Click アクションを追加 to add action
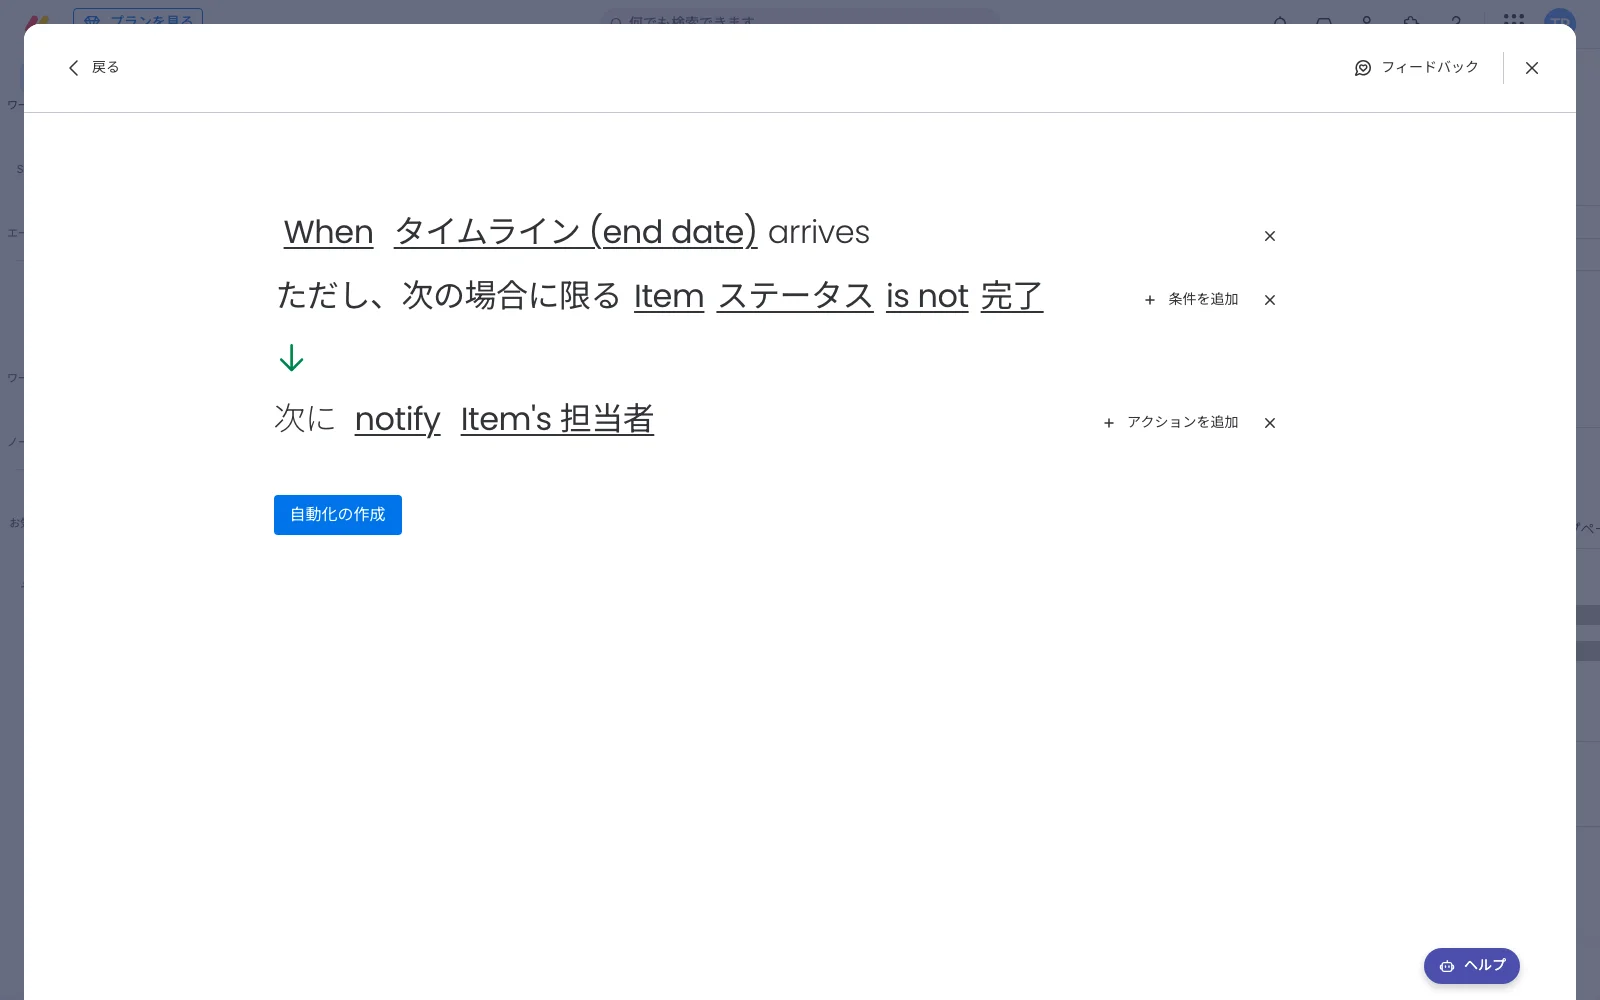Viewport: 1600px width, 1000px height. [x=1171, y=423]
